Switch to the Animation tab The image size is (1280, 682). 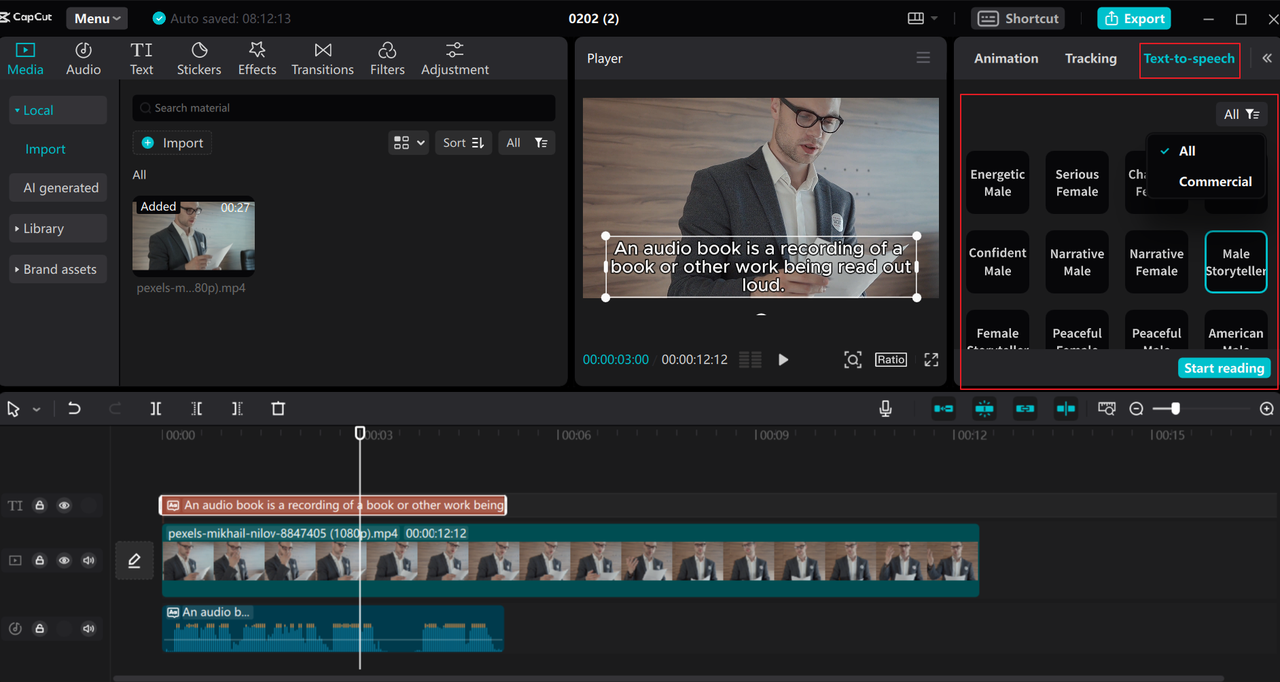pyautogui.click(x=1006, y=58)
